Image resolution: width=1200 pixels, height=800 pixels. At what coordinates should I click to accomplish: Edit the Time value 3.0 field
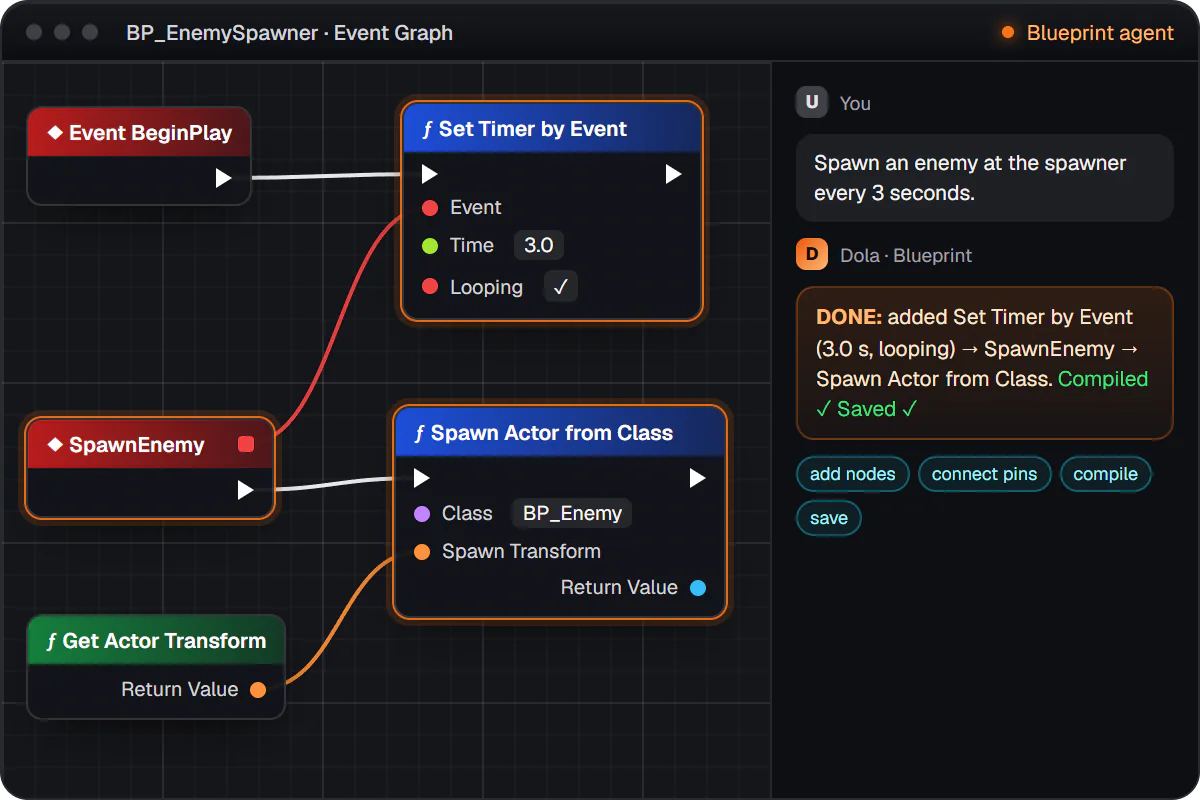(x=539, y=246)
